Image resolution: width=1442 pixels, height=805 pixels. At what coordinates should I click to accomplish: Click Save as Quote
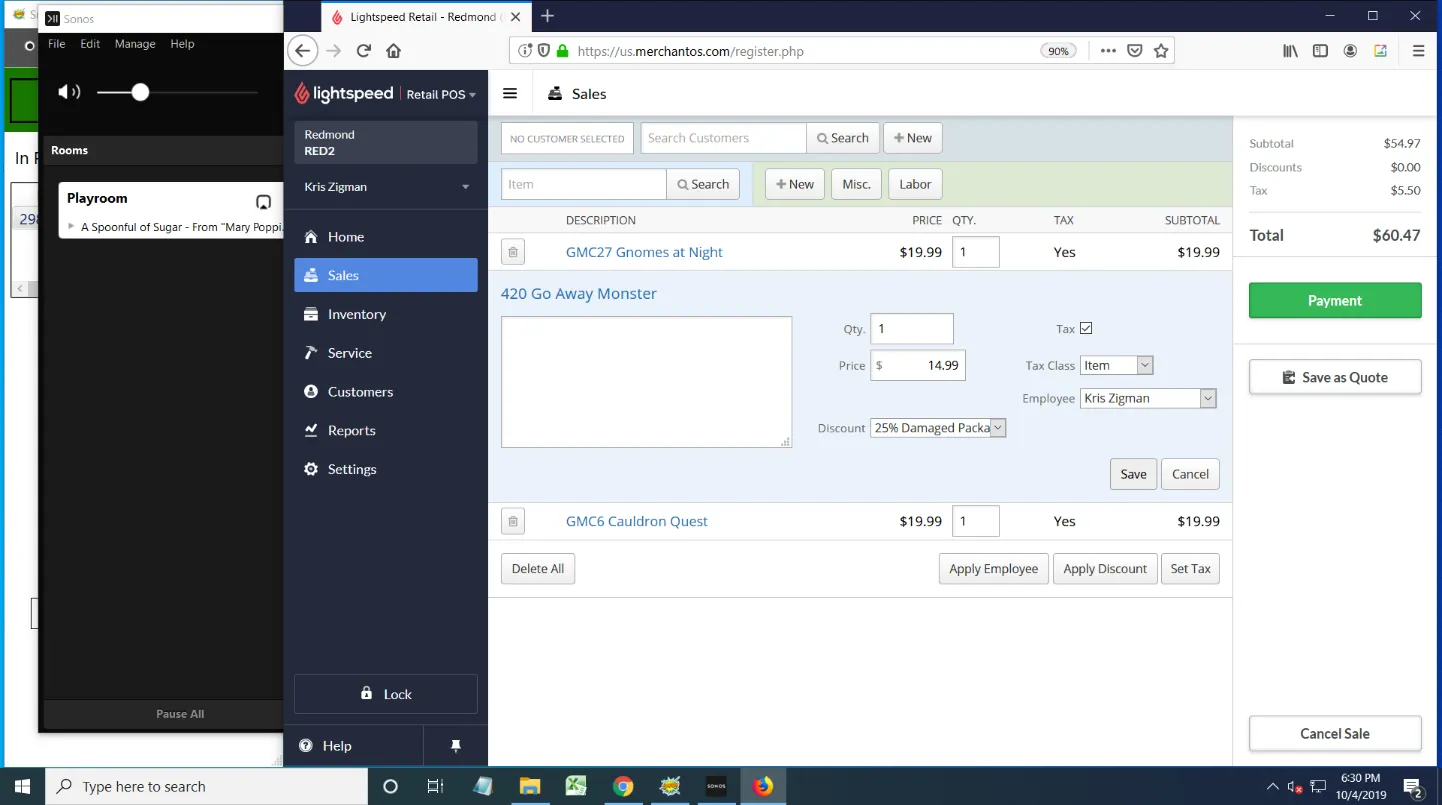[1335, 377]
